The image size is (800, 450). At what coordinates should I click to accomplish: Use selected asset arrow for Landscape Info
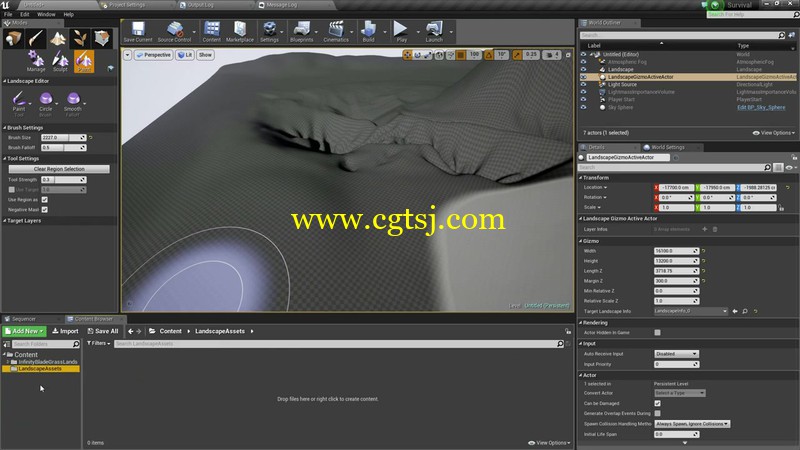[x=735, y=311]
